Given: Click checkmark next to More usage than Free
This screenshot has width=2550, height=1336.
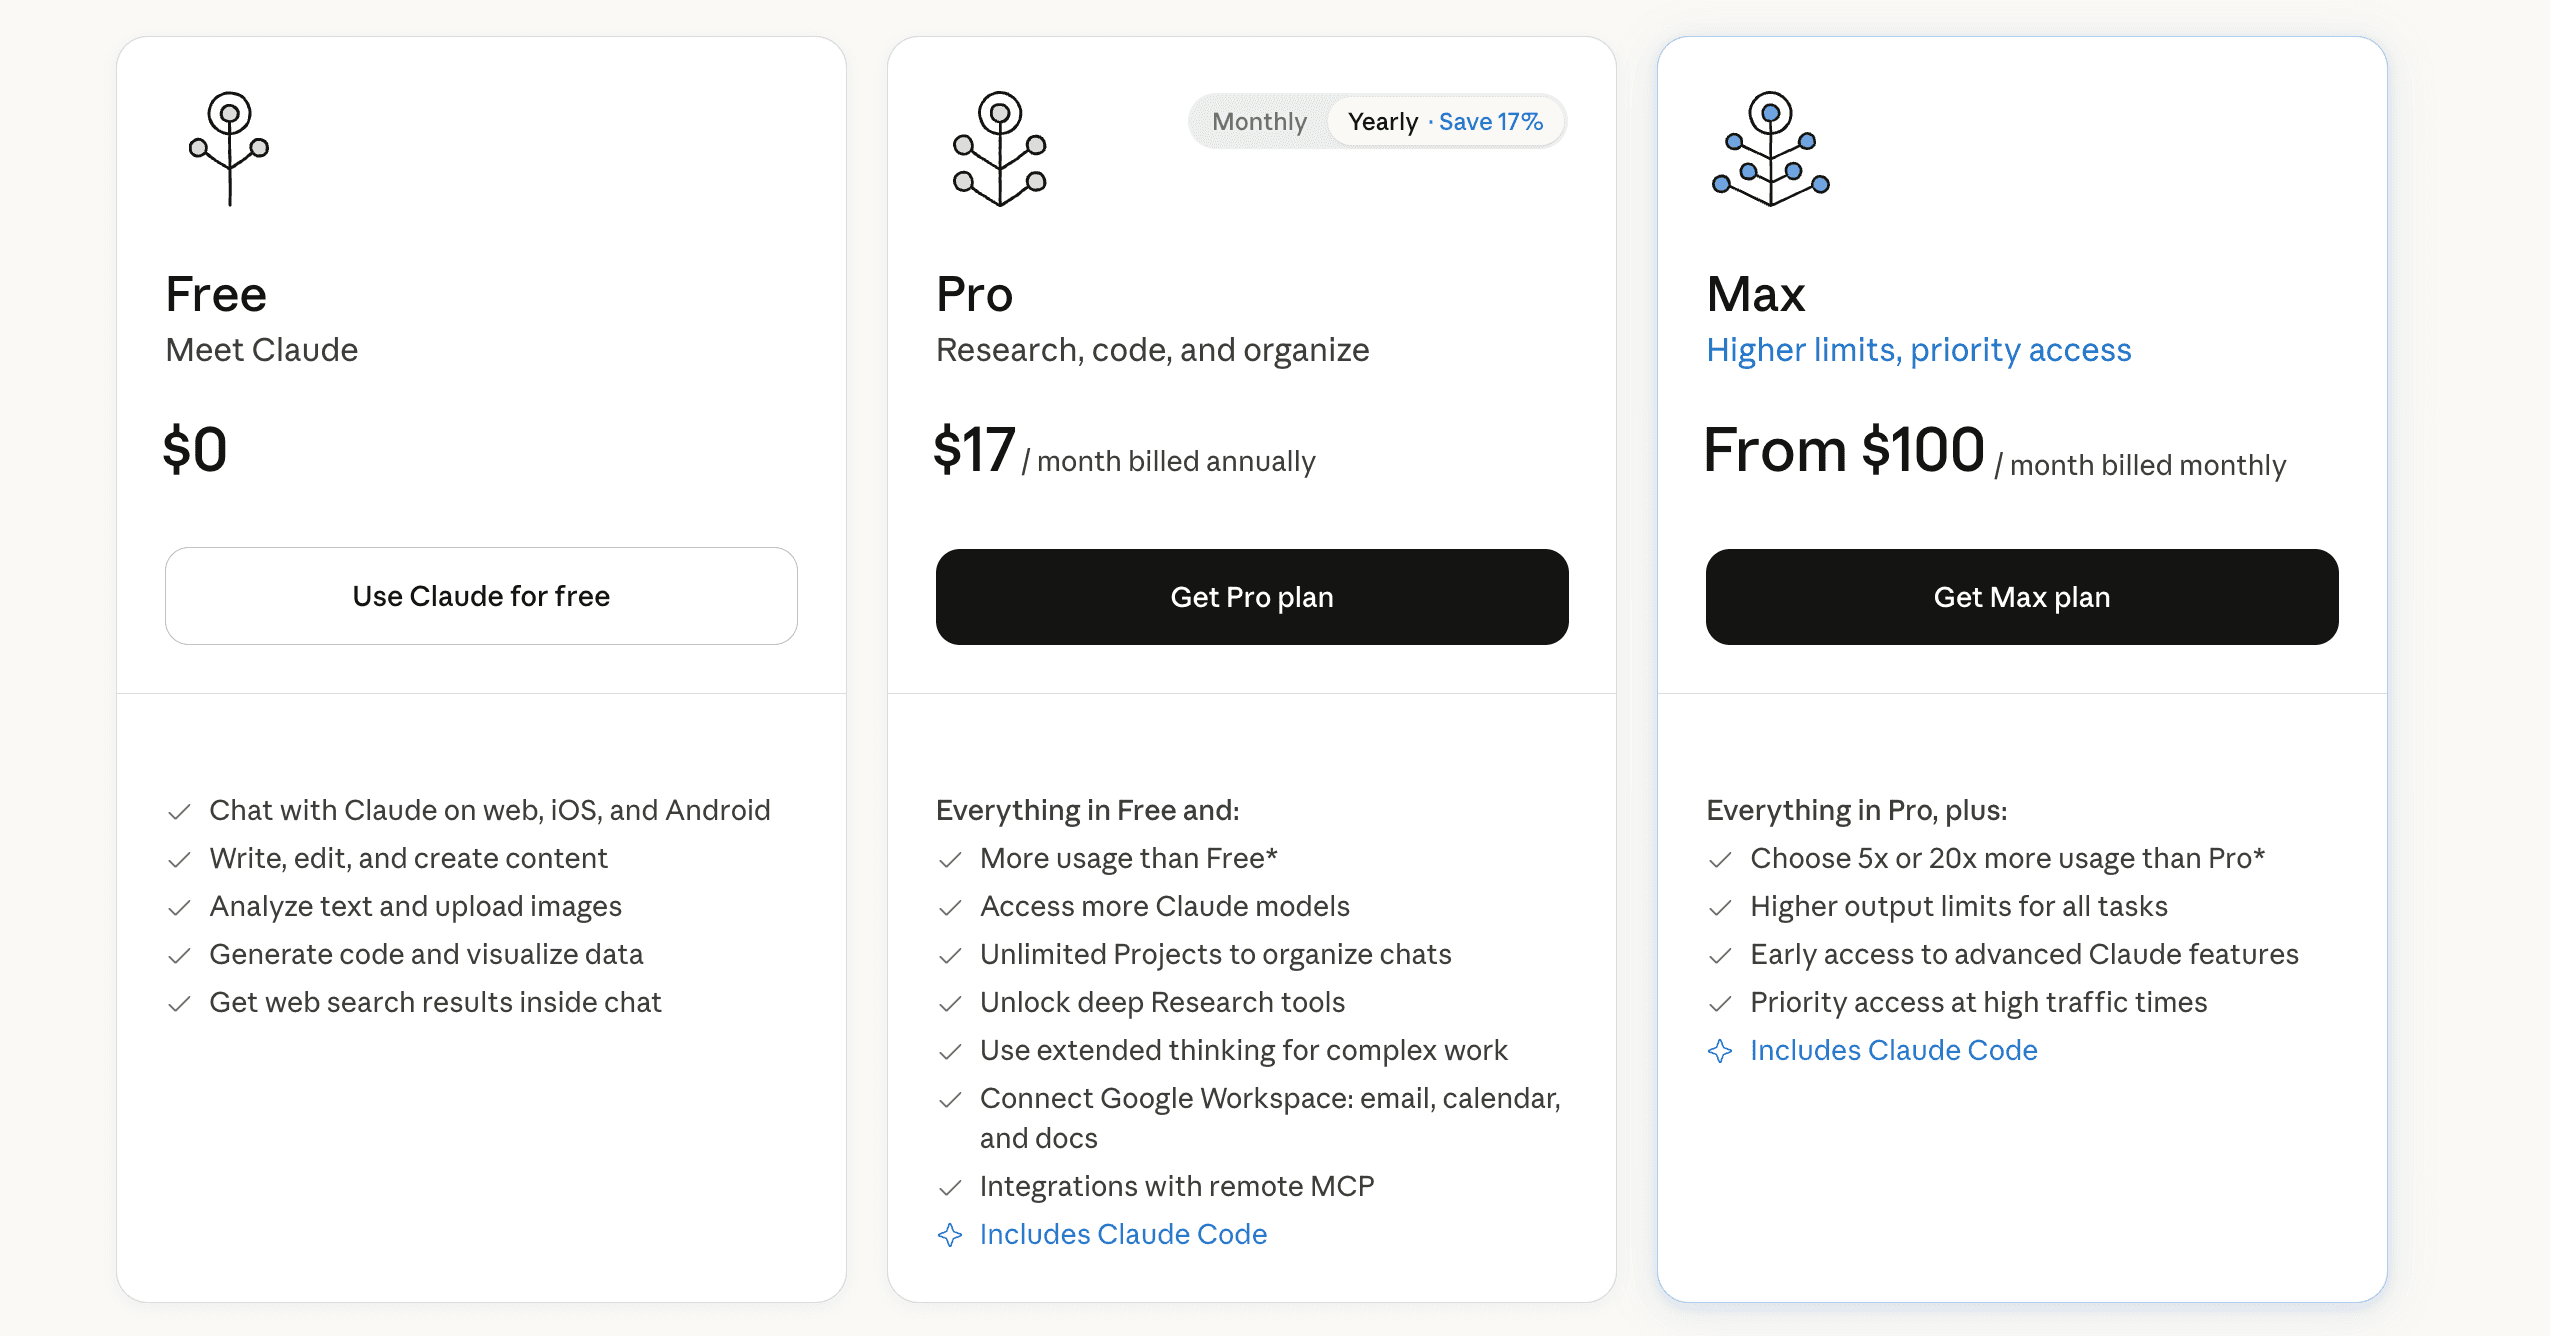Looking at the screenshot, I should click(x=949, y=859).
